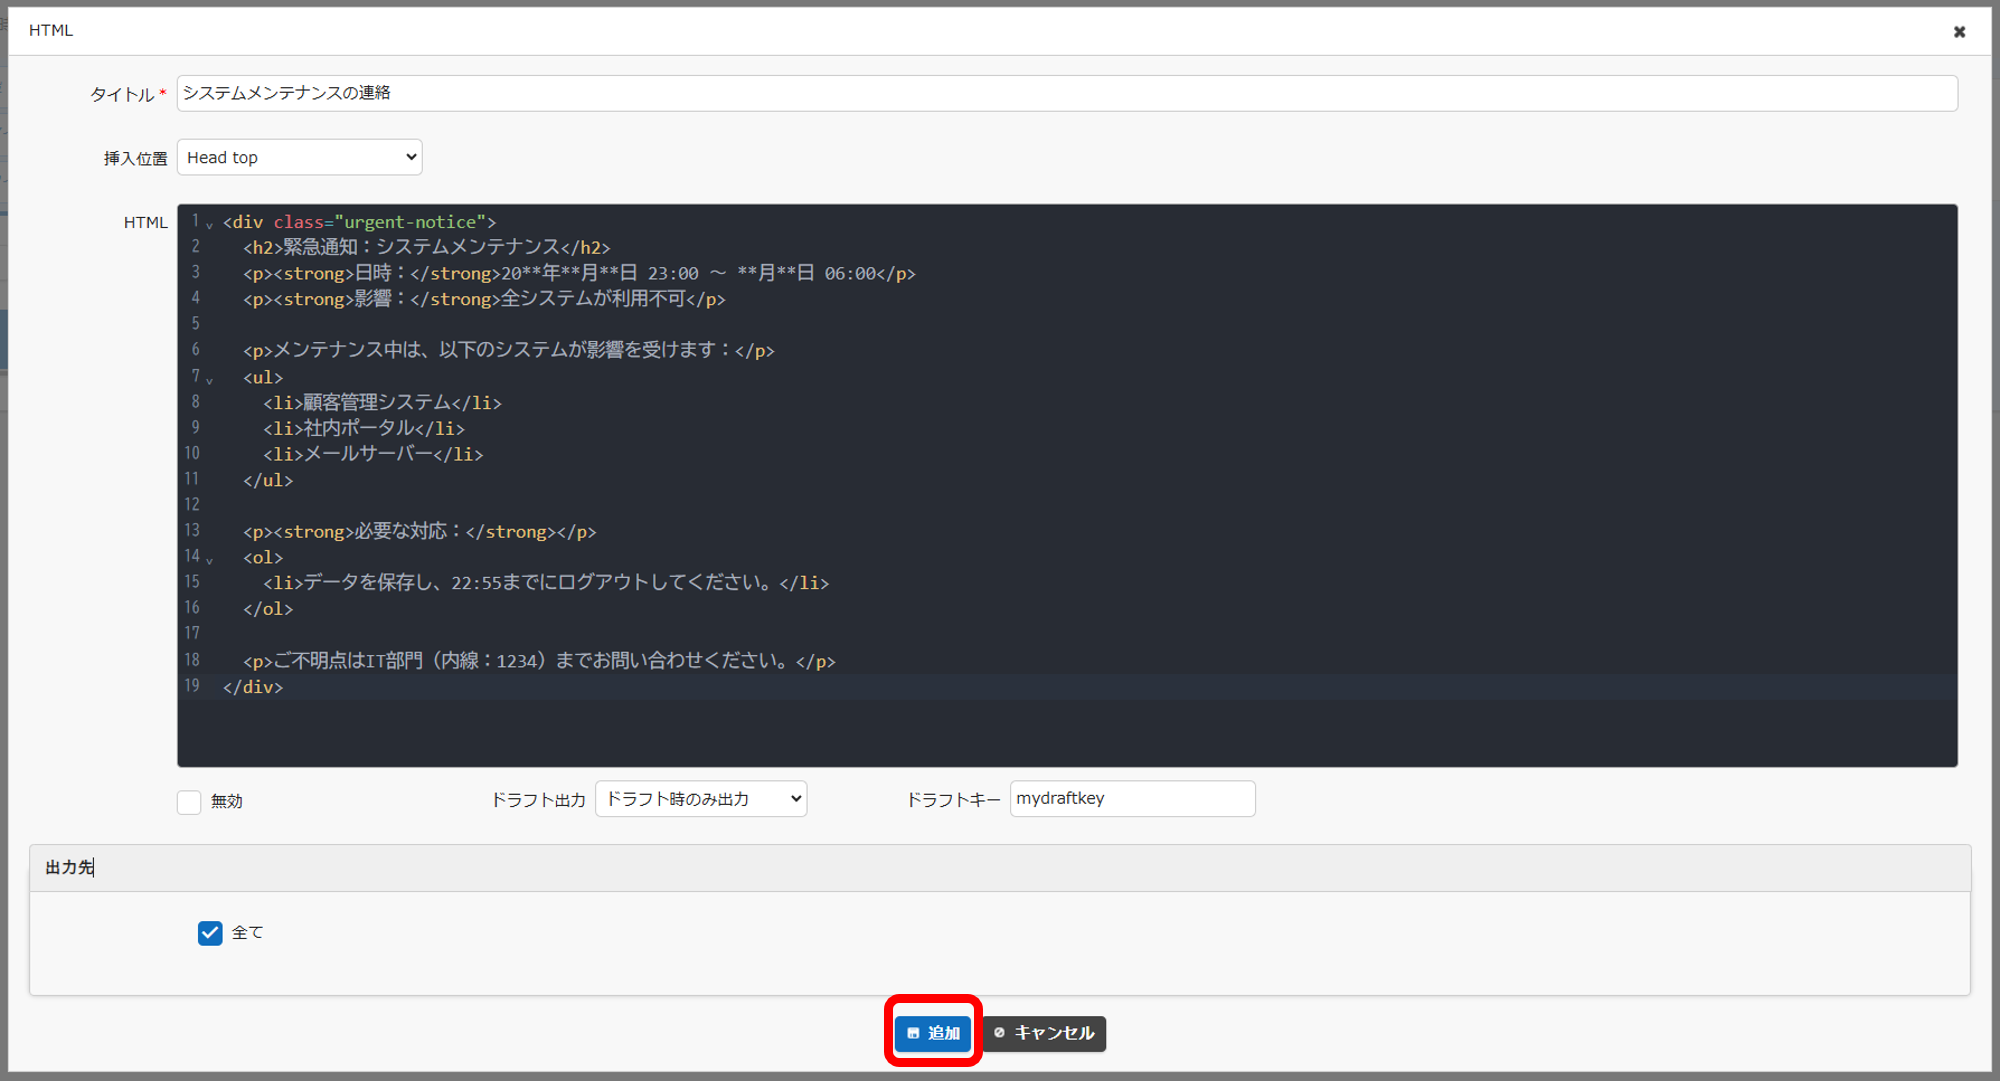The image size is (2000, 1081).
Task: Click the 追加 save button
Action: pyautogui.click(x=933, y=1033)
